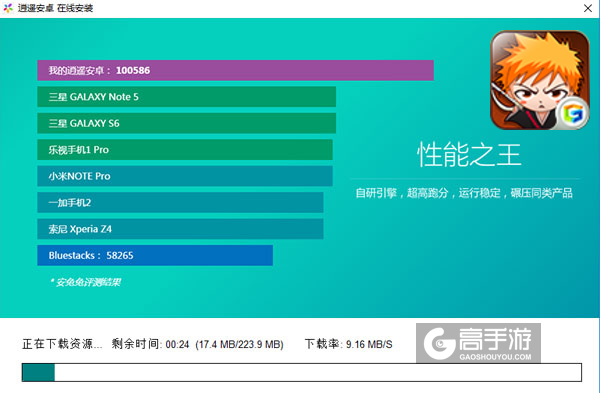
Task: Click the 一加手机2 benchmark bar
Action: point(180,202)
